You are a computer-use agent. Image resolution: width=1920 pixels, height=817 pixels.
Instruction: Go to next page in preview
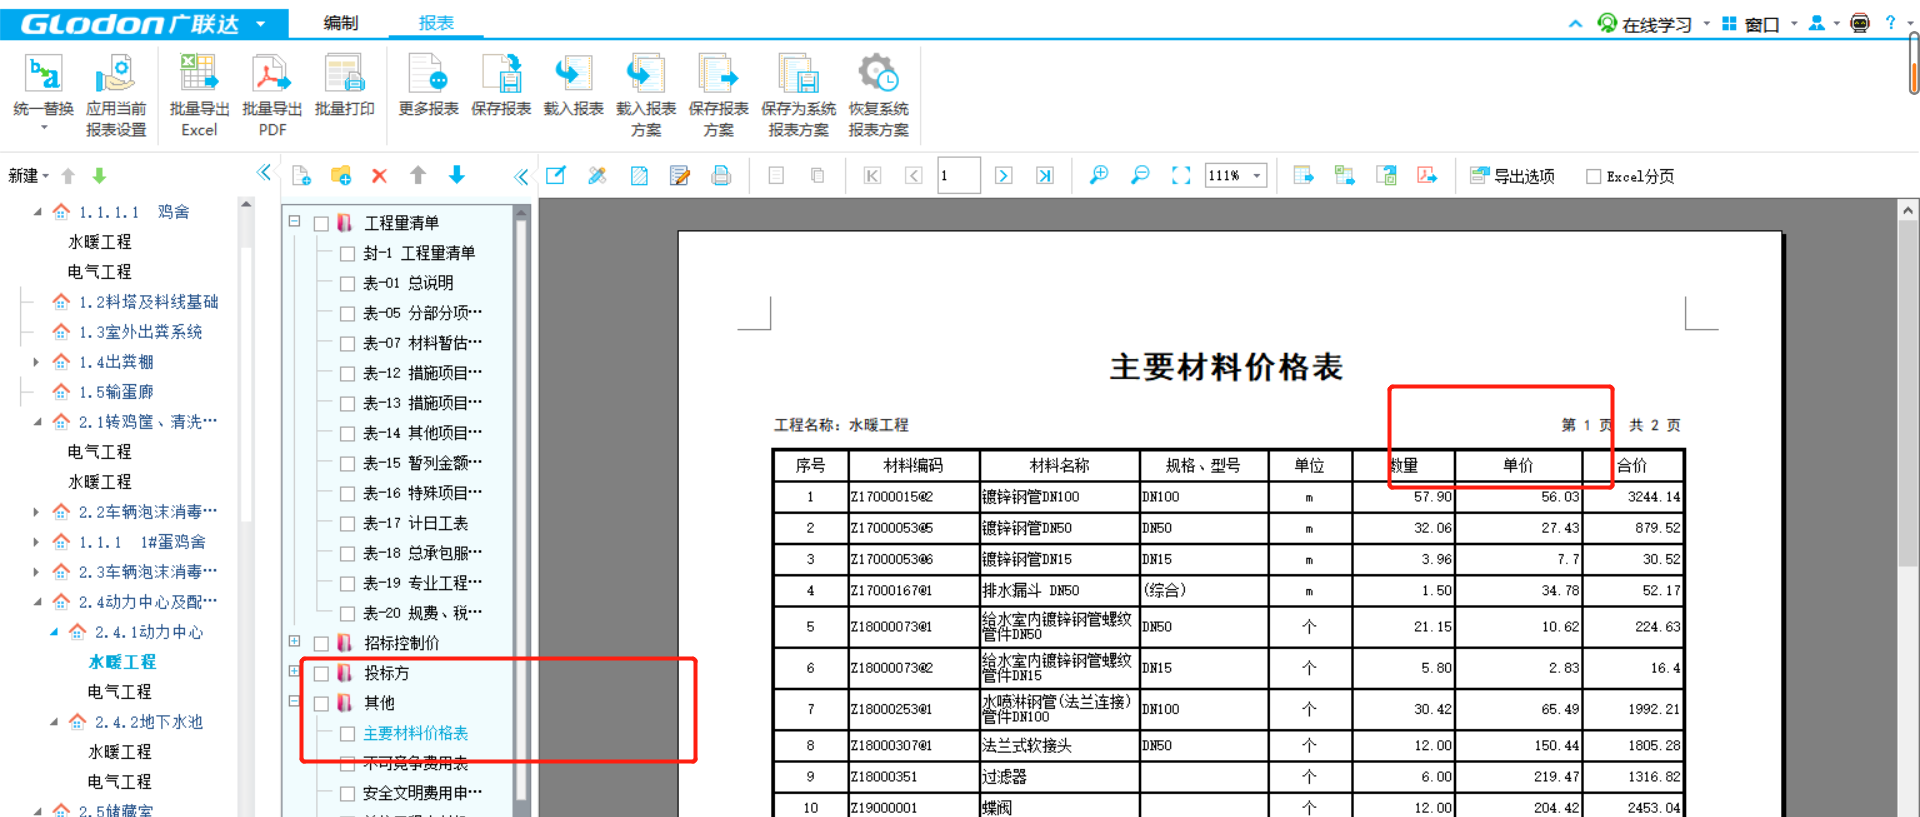(x=1004, y=176)
